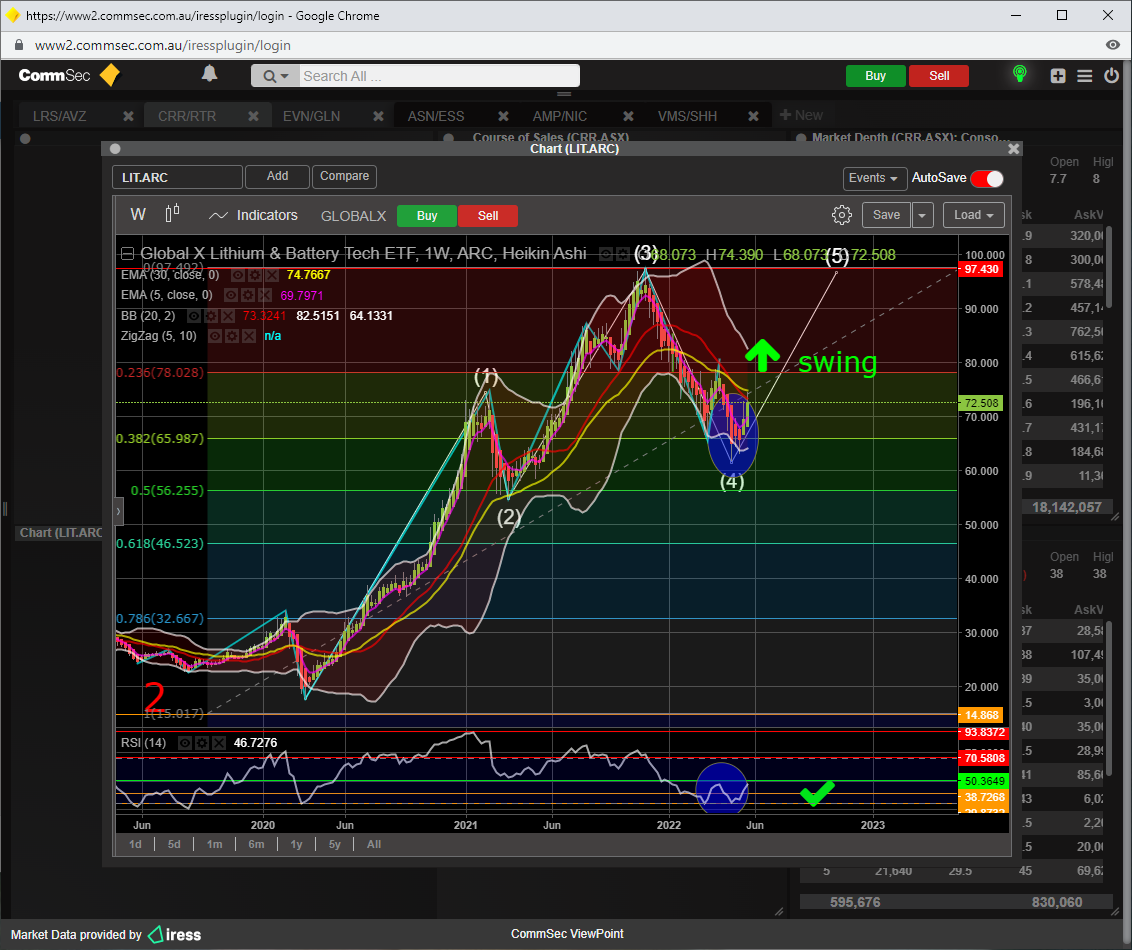Set chart range to 6m

pyautogui.click(x=256, y=844)
